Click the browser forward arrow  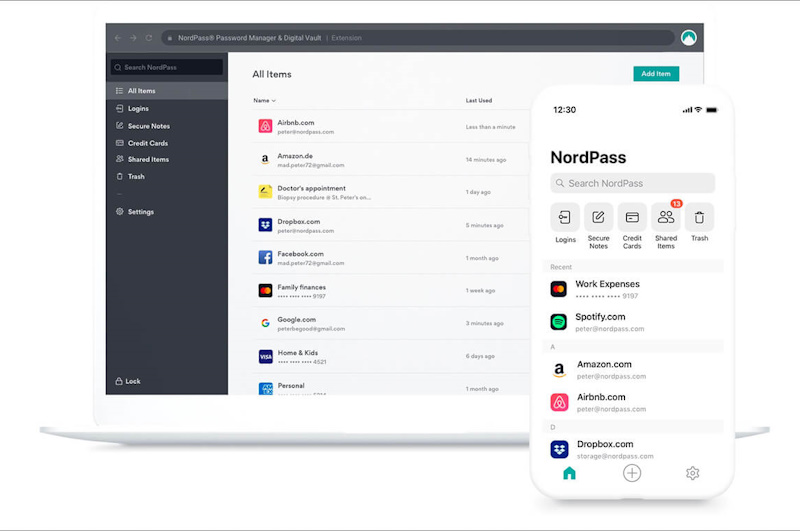133,38
